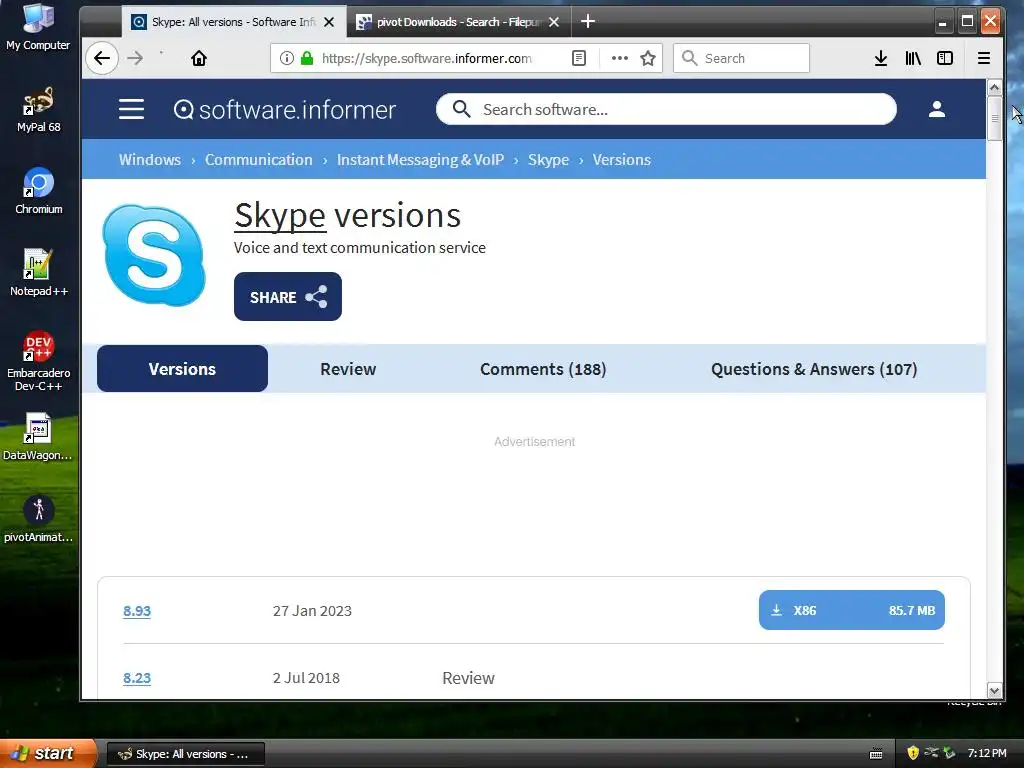This screenshot has height=768, width=1024.
Task: Open the browser home page icon
Action: (199, 58)
